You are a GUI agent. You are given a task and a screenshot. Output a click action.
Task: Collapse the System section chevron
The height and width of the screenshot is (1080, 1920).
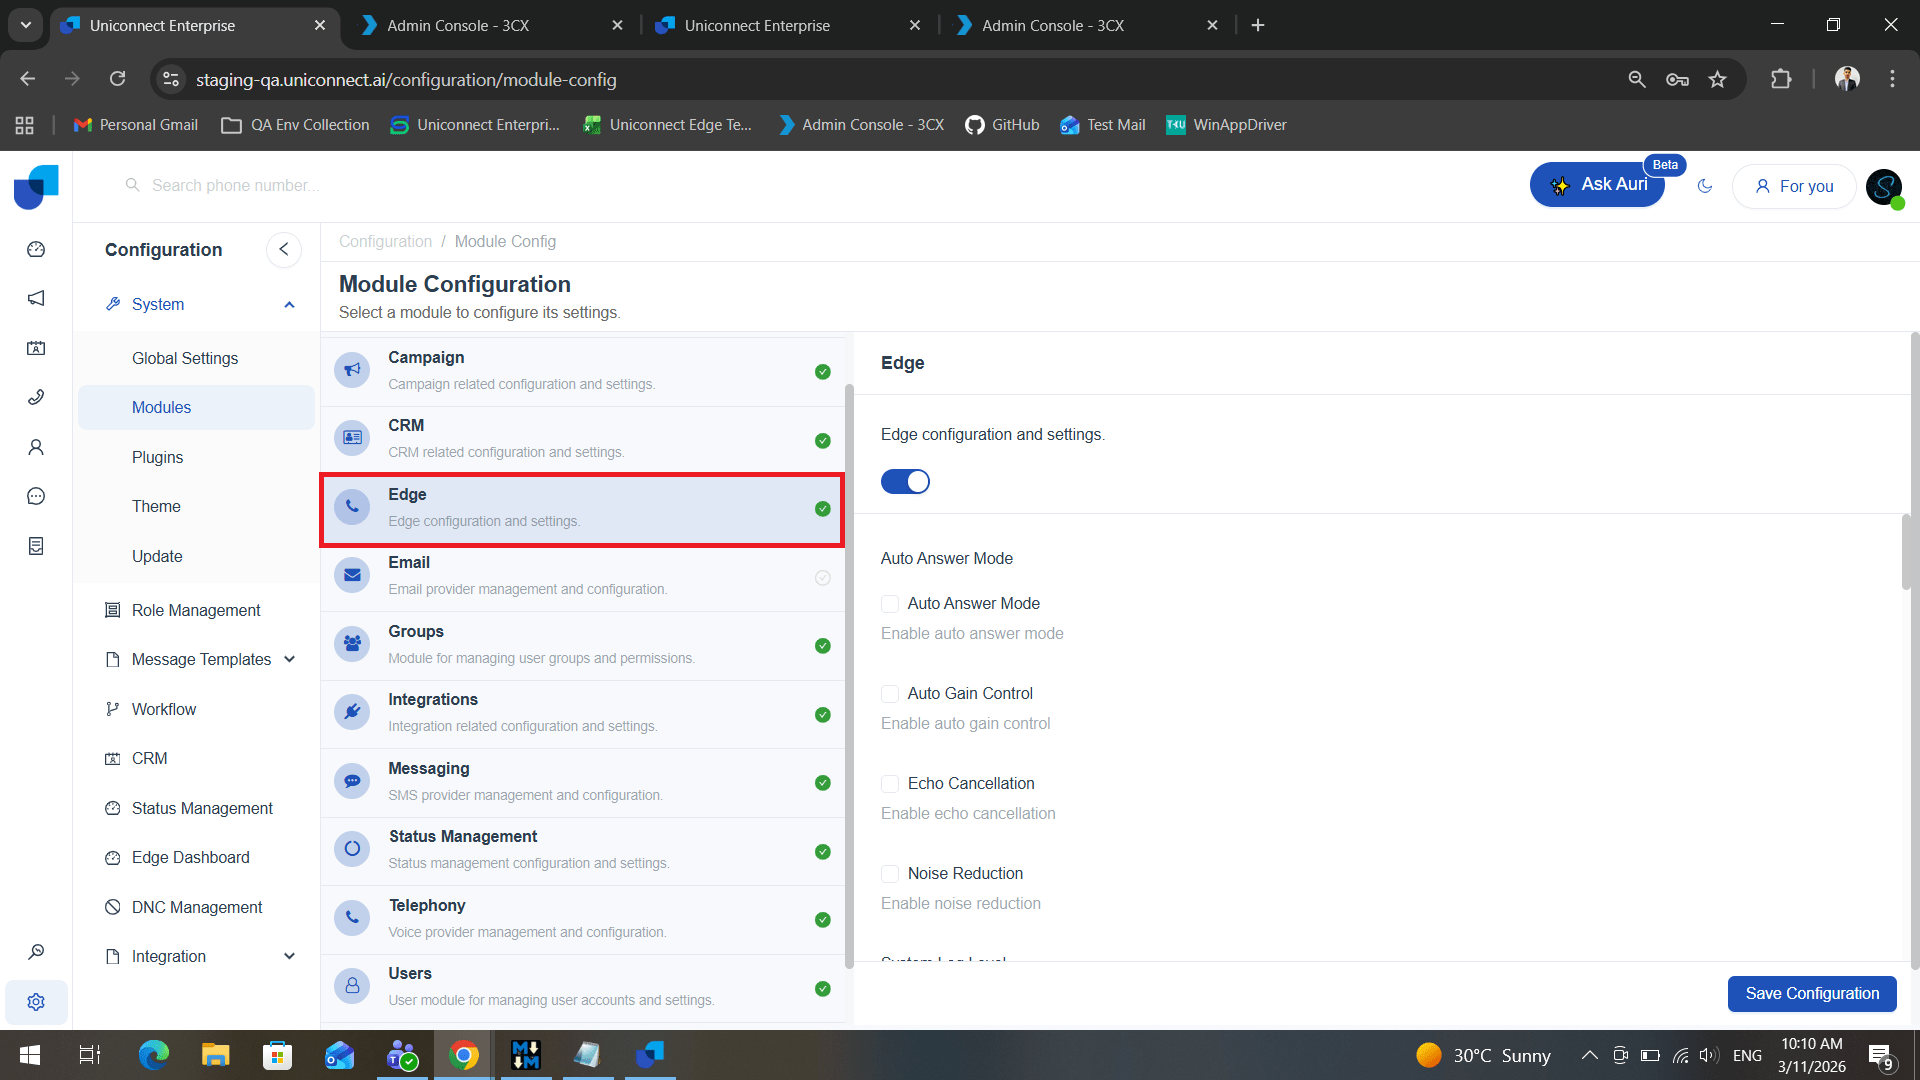[x=289, y=305]
